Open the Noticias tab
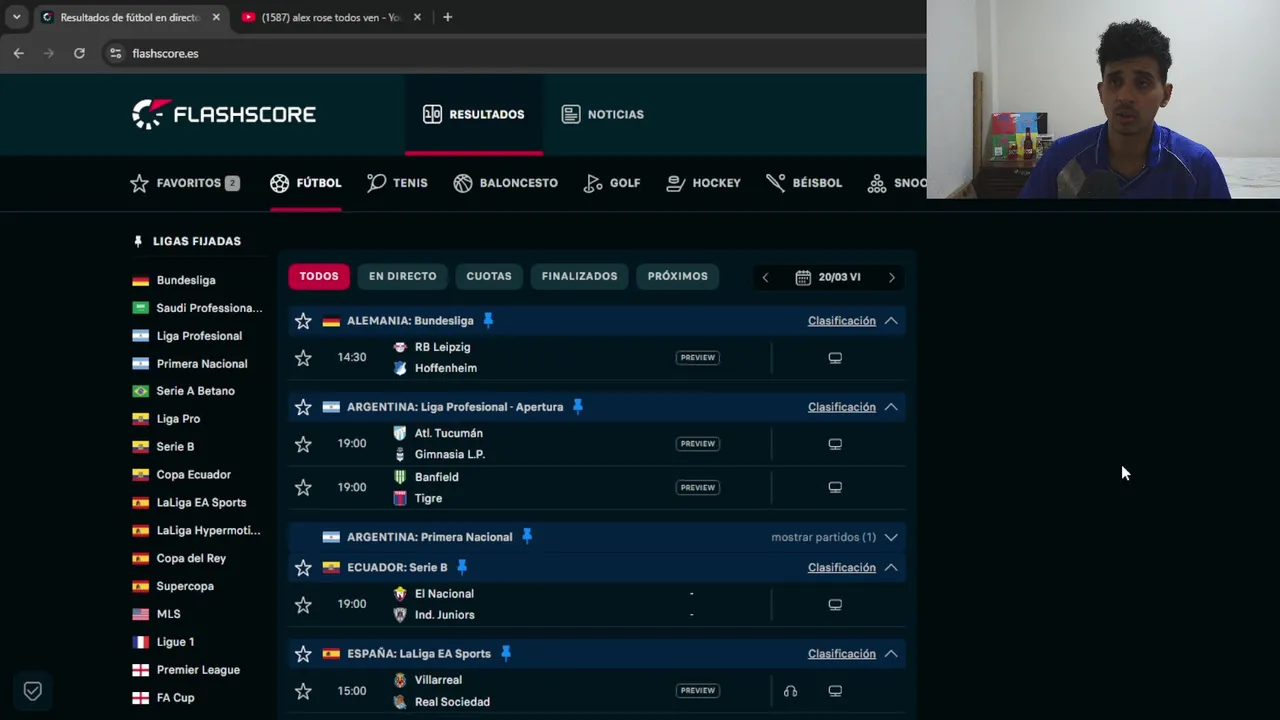Image resolution: width=1280 pixels, height=720 pixels. point(602,114)
